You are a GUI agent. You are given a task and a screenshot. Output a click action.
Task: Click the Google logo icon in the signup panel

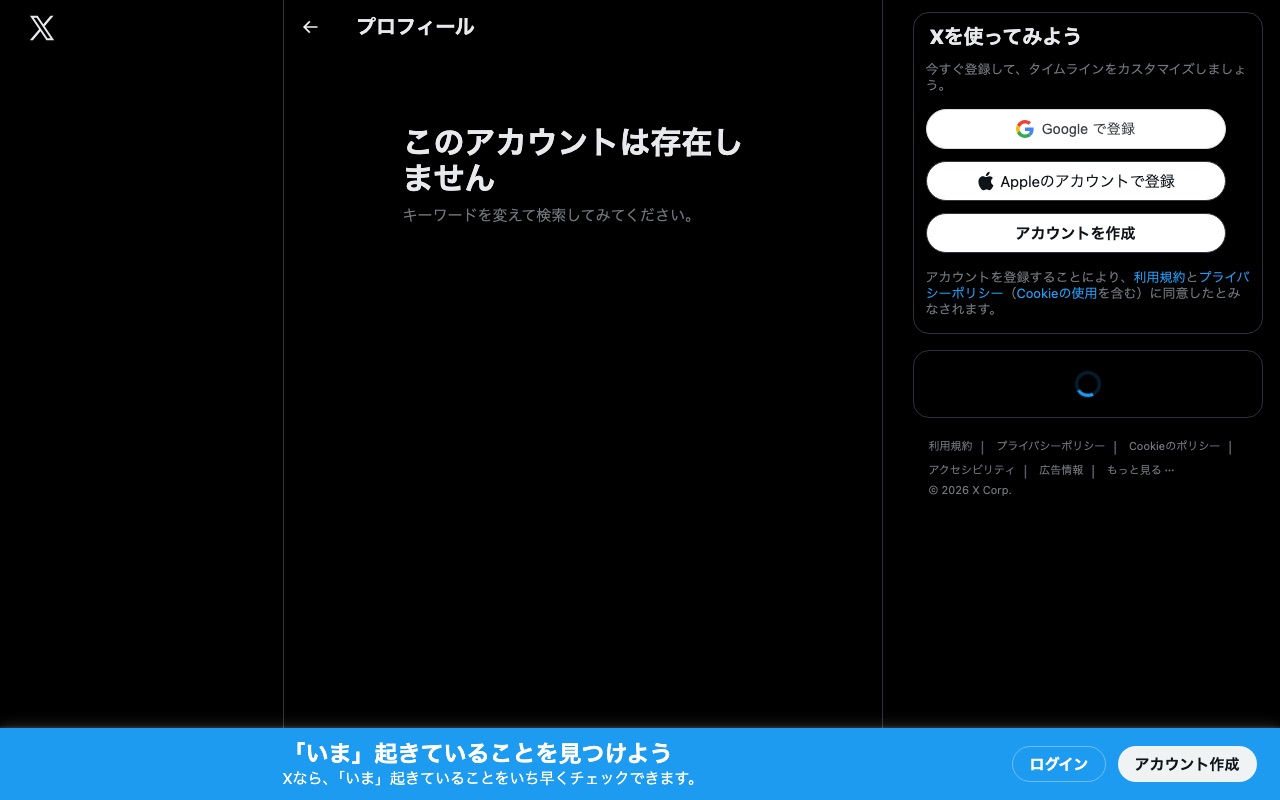1024,129
